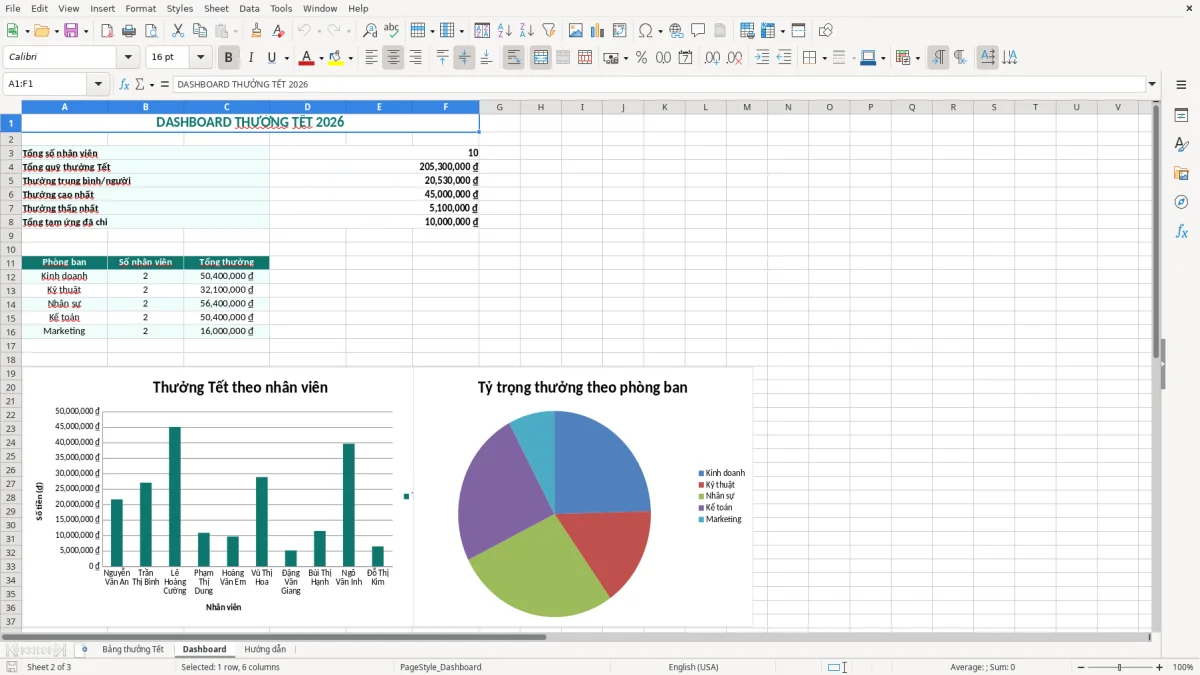
Task: Toggle Align Left
Action: point(371,58)
